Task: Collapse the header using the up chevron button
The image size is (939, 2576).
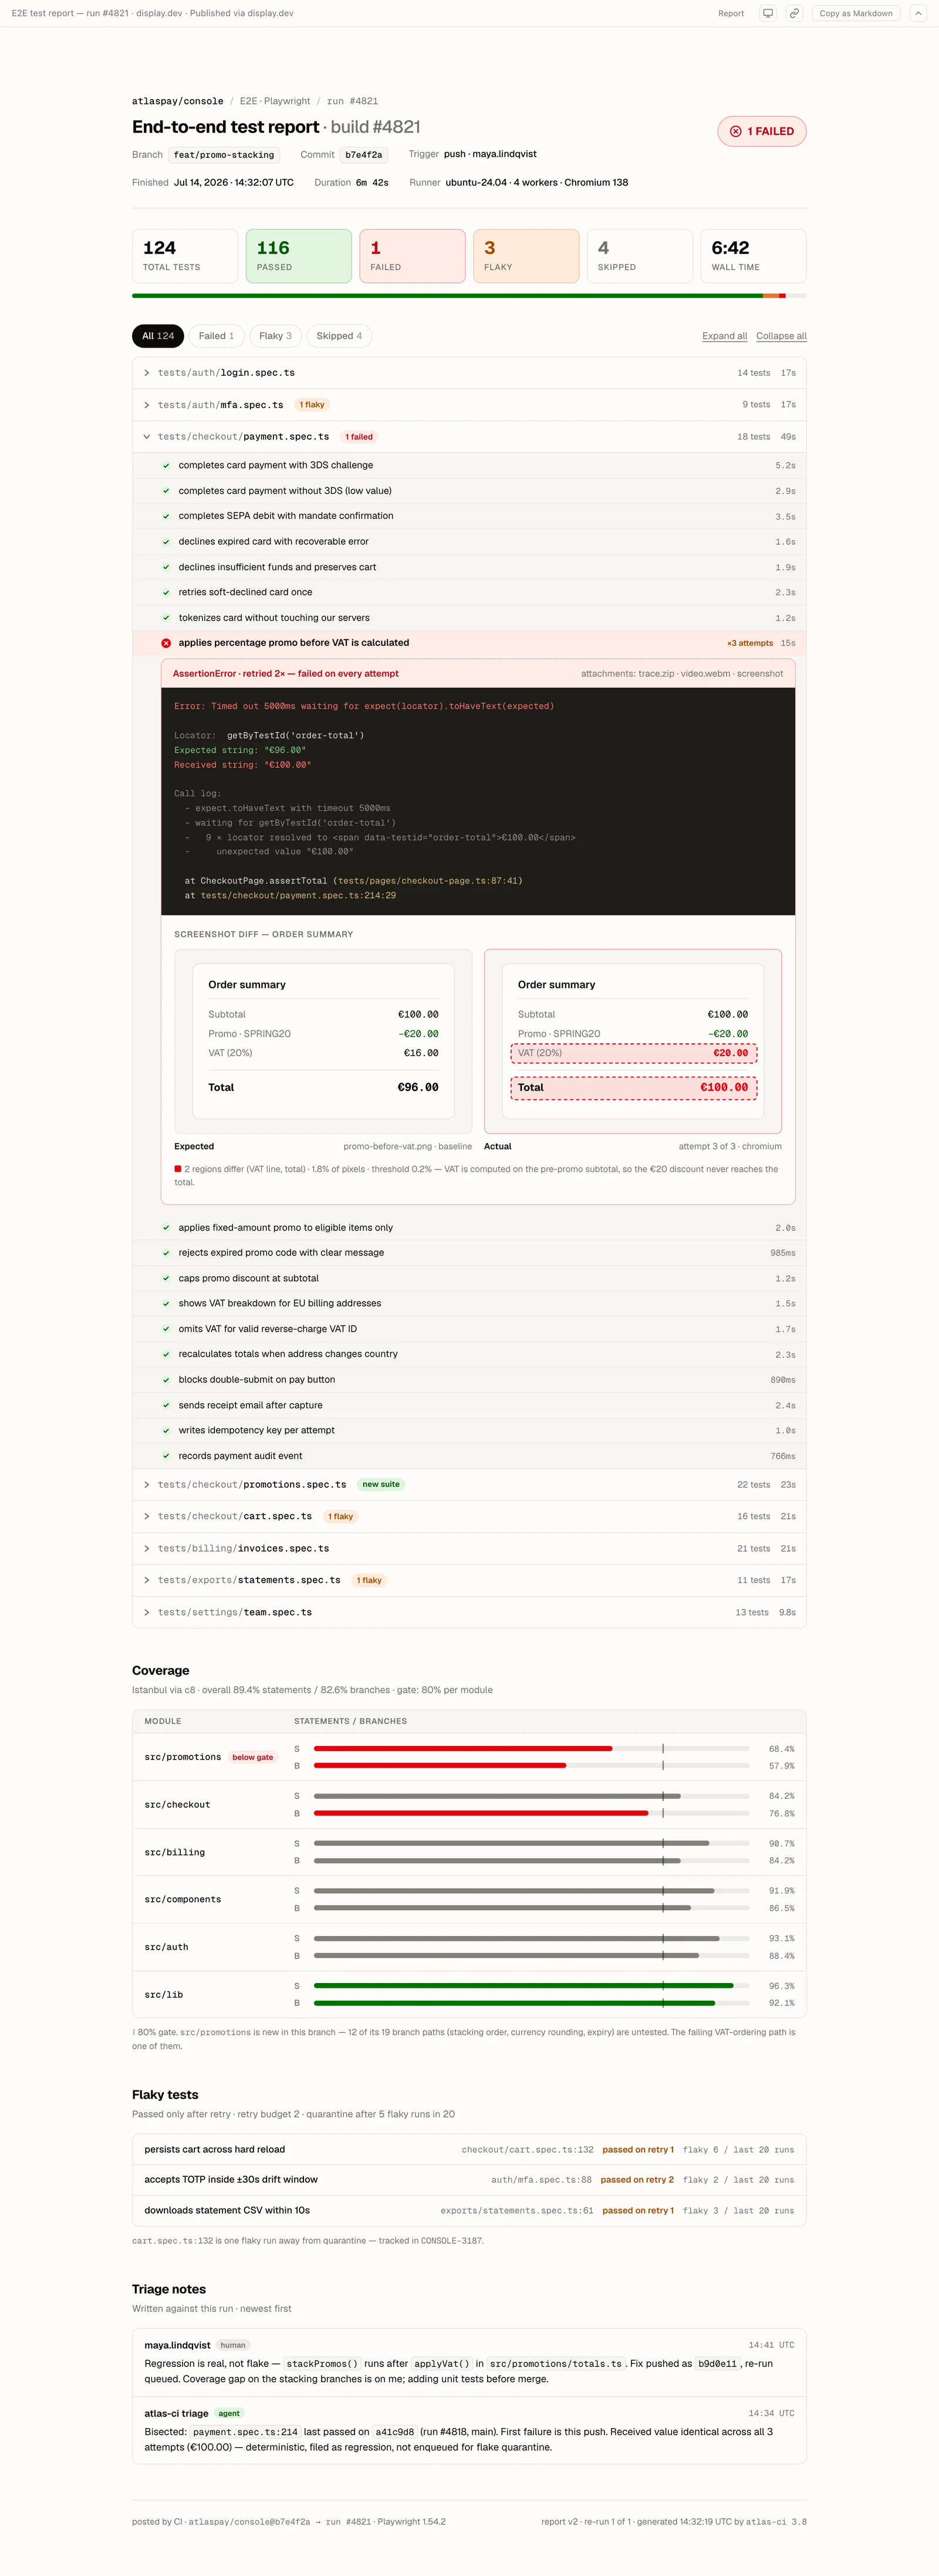Action: (917, 13)
